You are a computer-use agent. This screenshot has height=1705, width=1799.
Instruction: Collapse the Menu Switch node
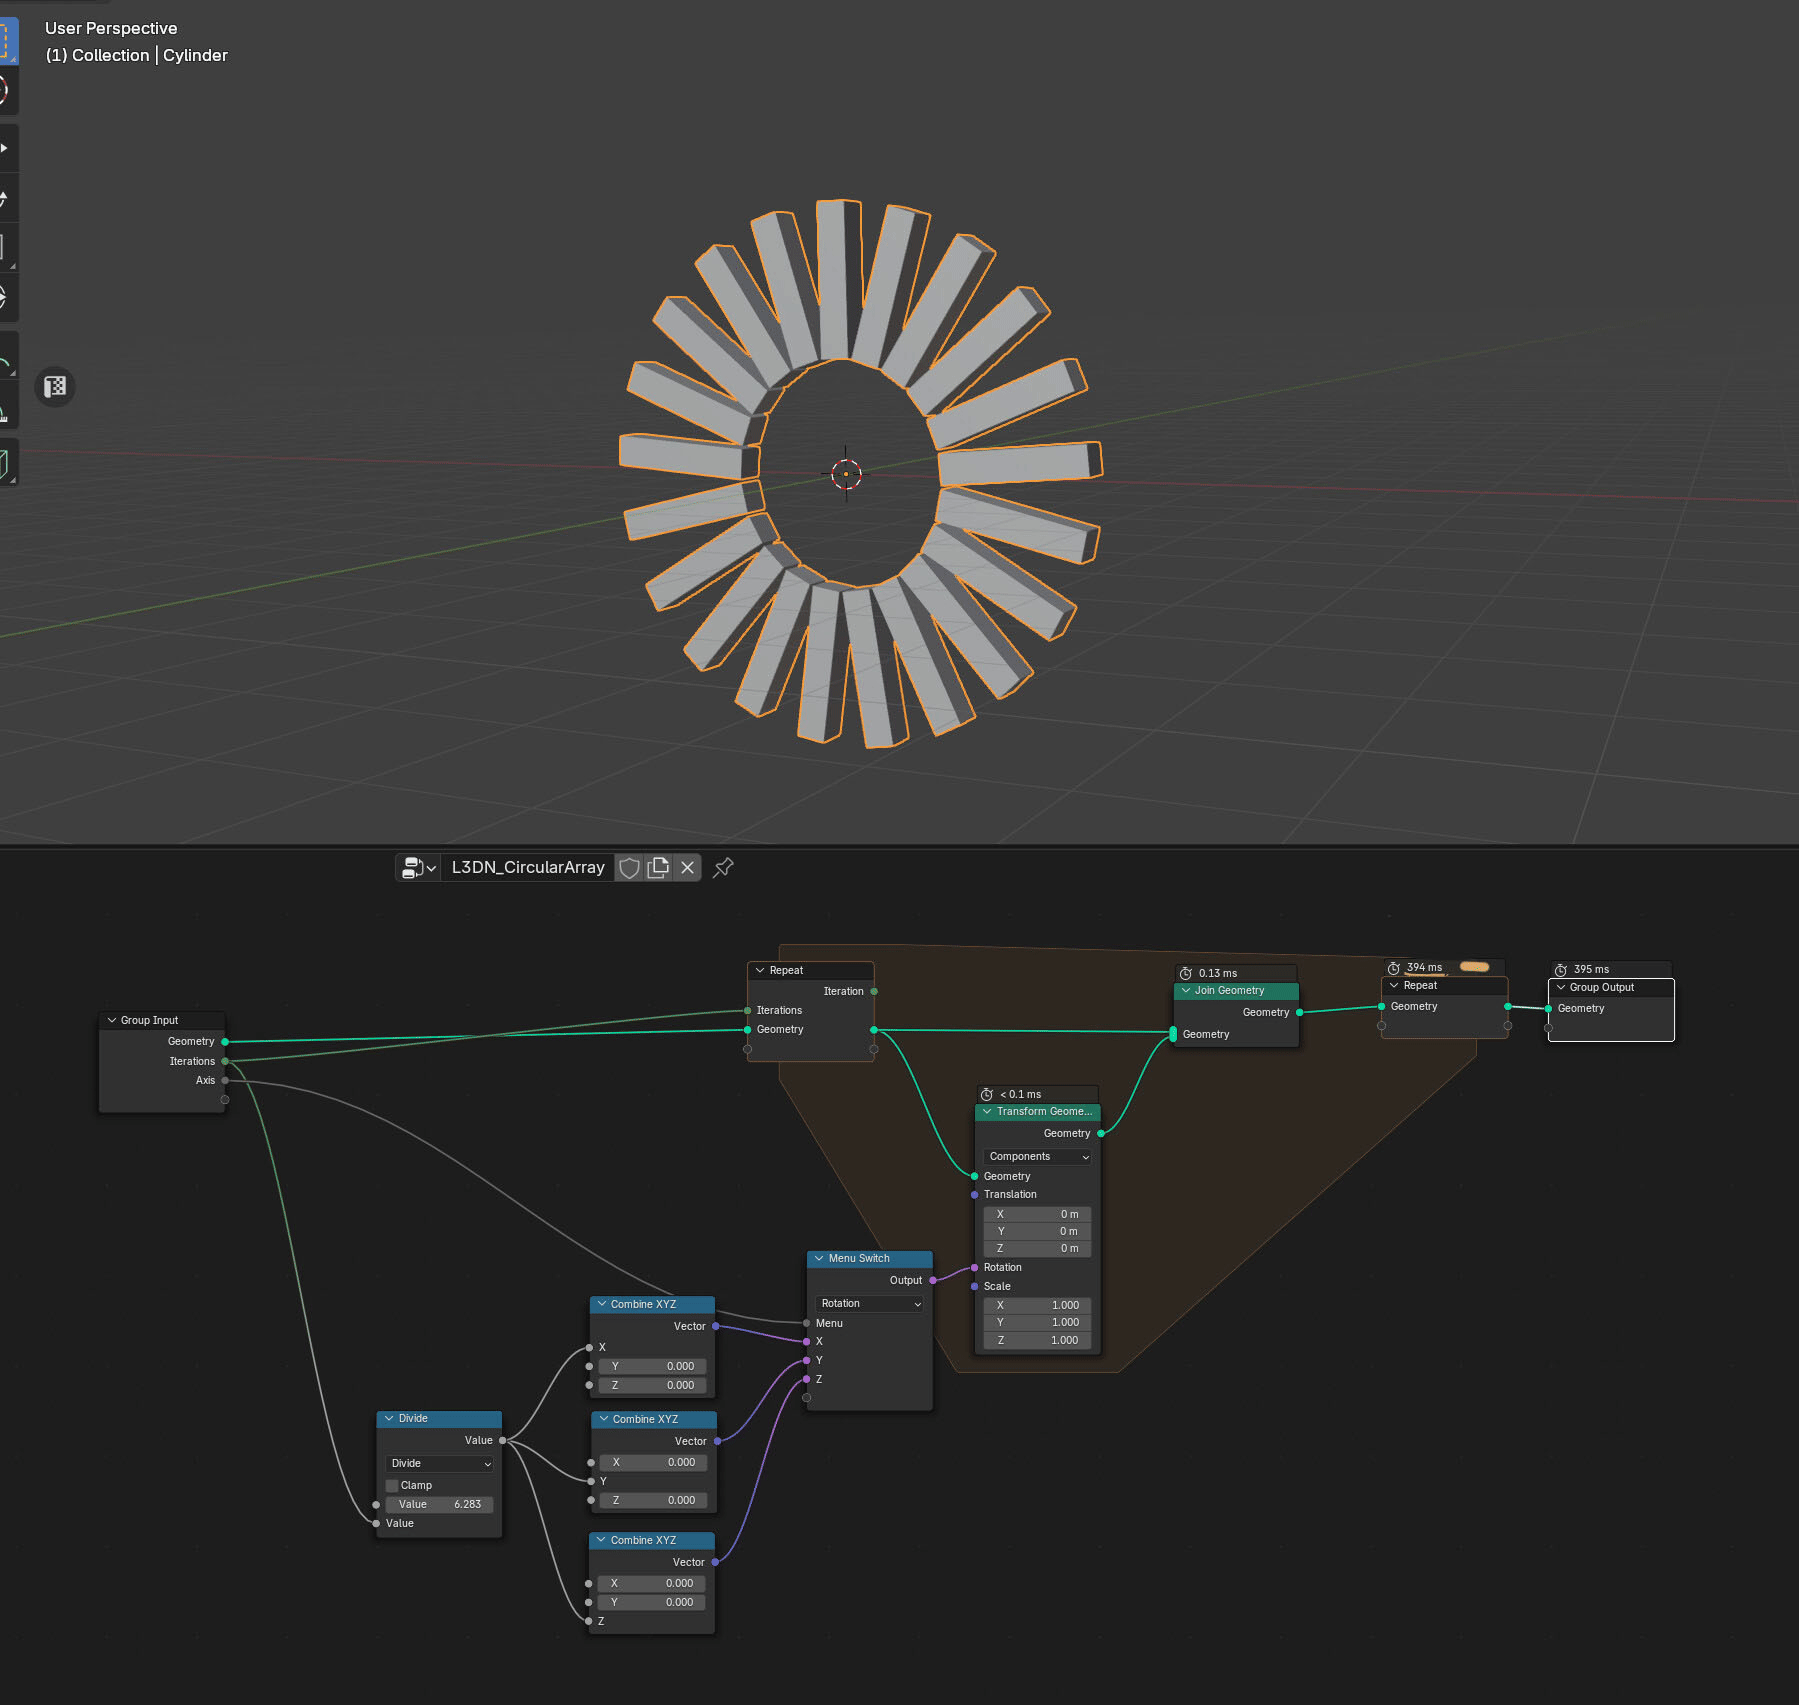click(x=819, y=1258)
